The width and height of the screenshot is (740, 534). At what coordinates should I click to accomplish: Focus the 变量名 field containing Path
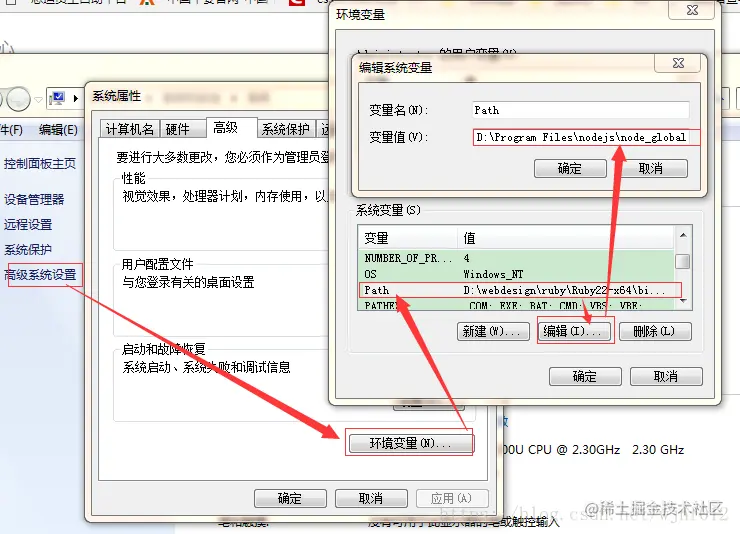pos(580,110)
